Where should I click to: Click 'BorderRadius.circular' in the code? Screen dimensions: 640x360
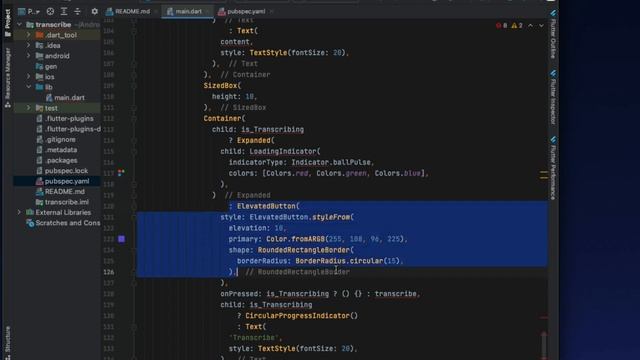click(x=339, y=261)
